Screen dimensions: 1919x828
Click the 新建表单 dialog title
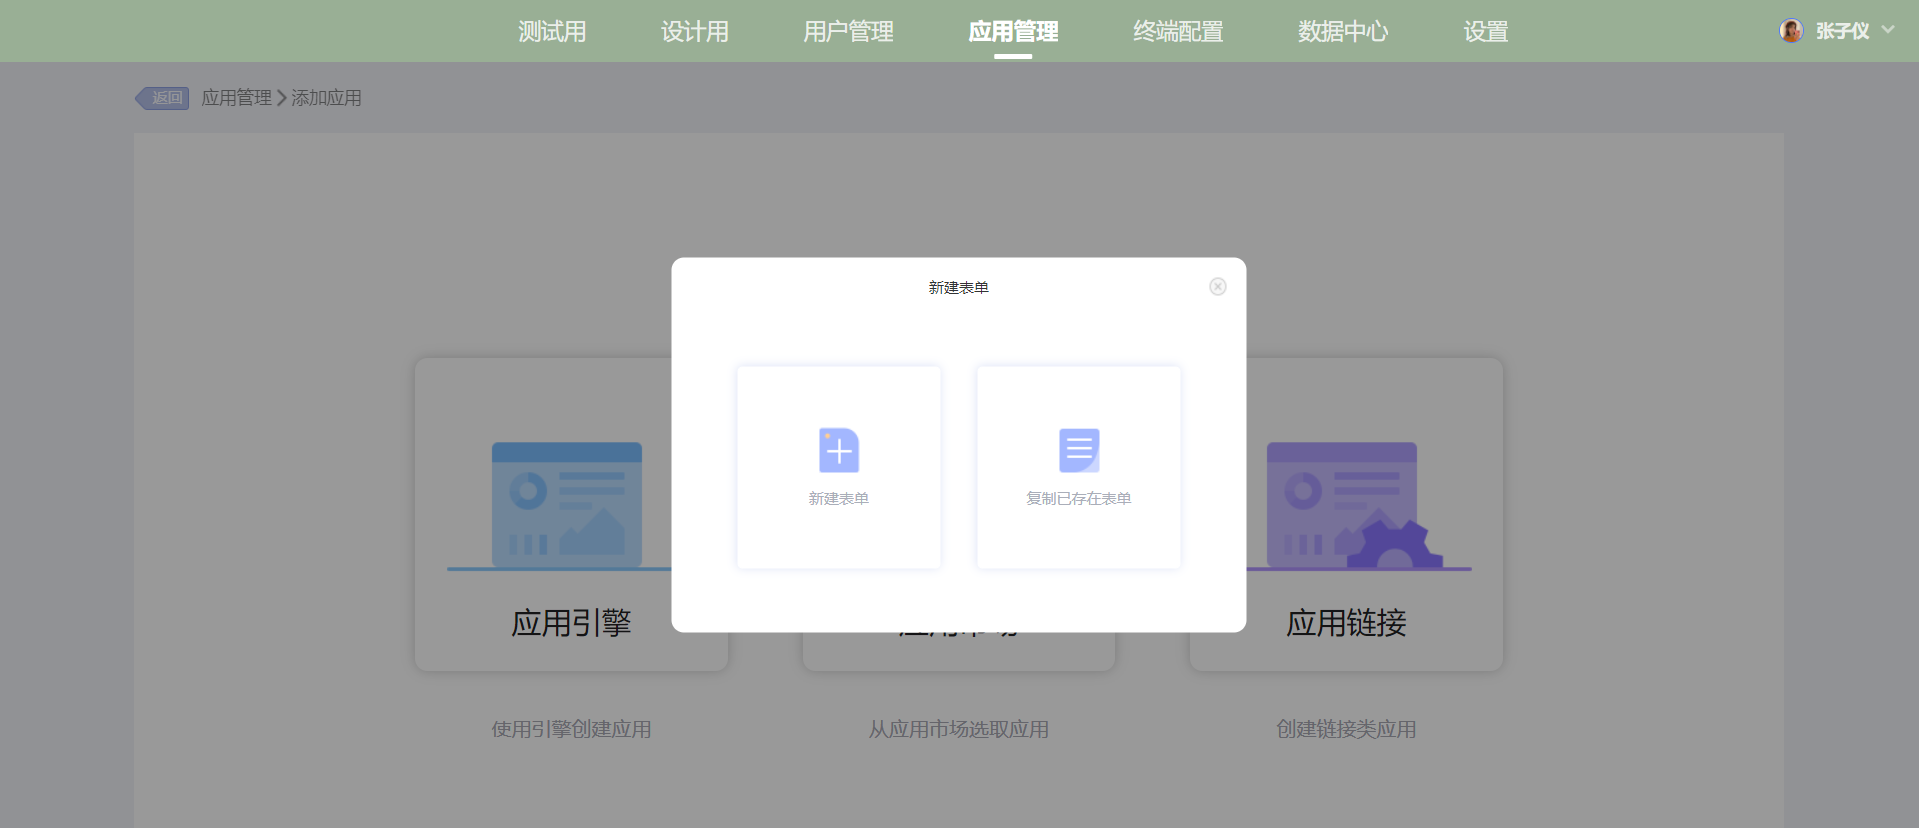(x=959, y=288)
